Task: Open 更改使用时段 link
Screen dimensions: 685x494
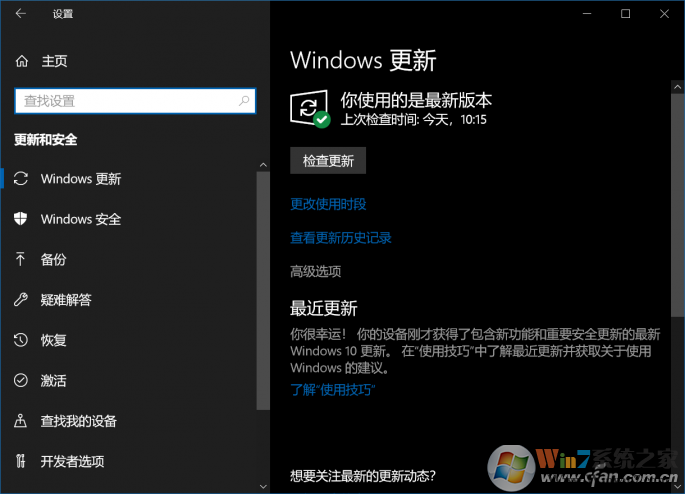Action: 328,204
